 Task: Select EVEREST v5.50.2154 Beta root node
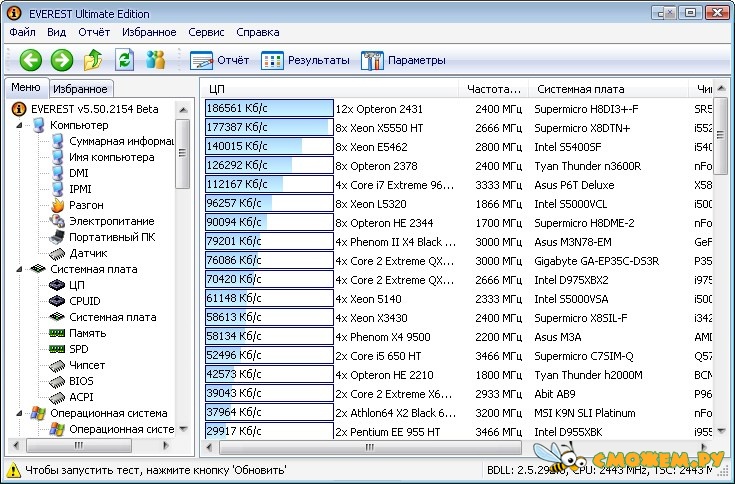click(95, 109)
